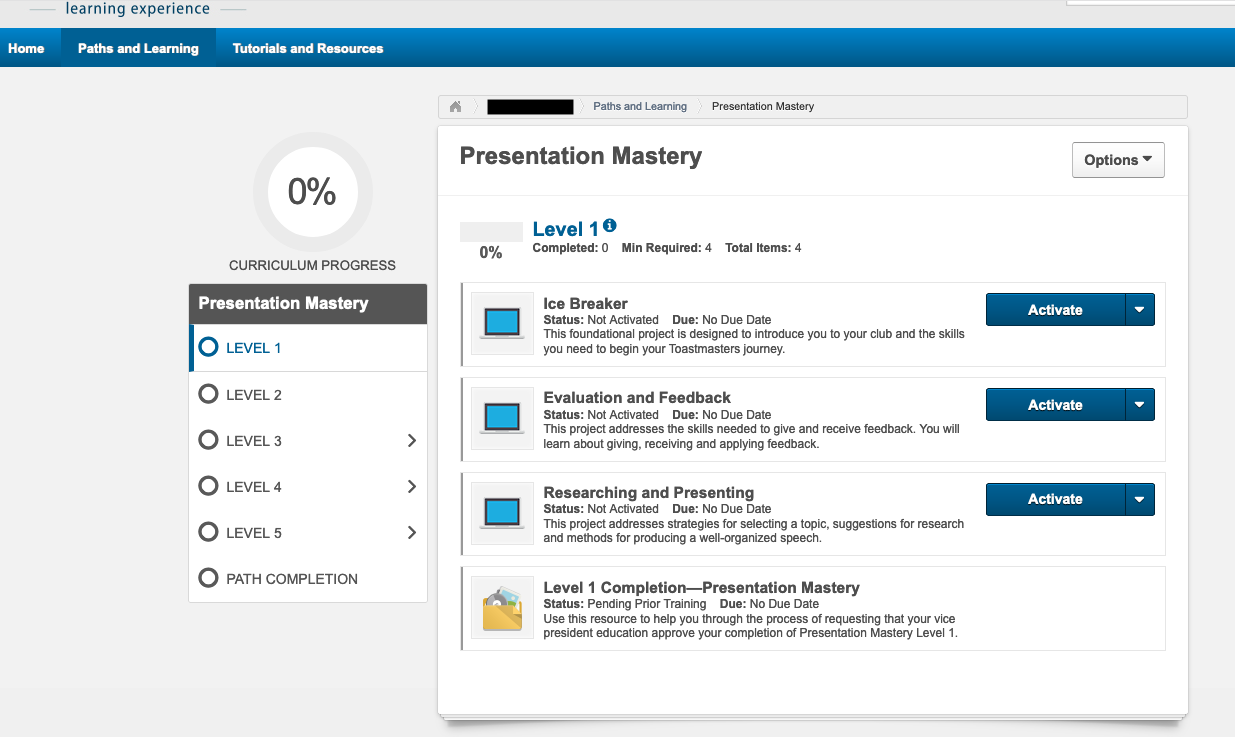
Task: Click the Presentation Mastery sidebar header
Action: click(308, 304)
